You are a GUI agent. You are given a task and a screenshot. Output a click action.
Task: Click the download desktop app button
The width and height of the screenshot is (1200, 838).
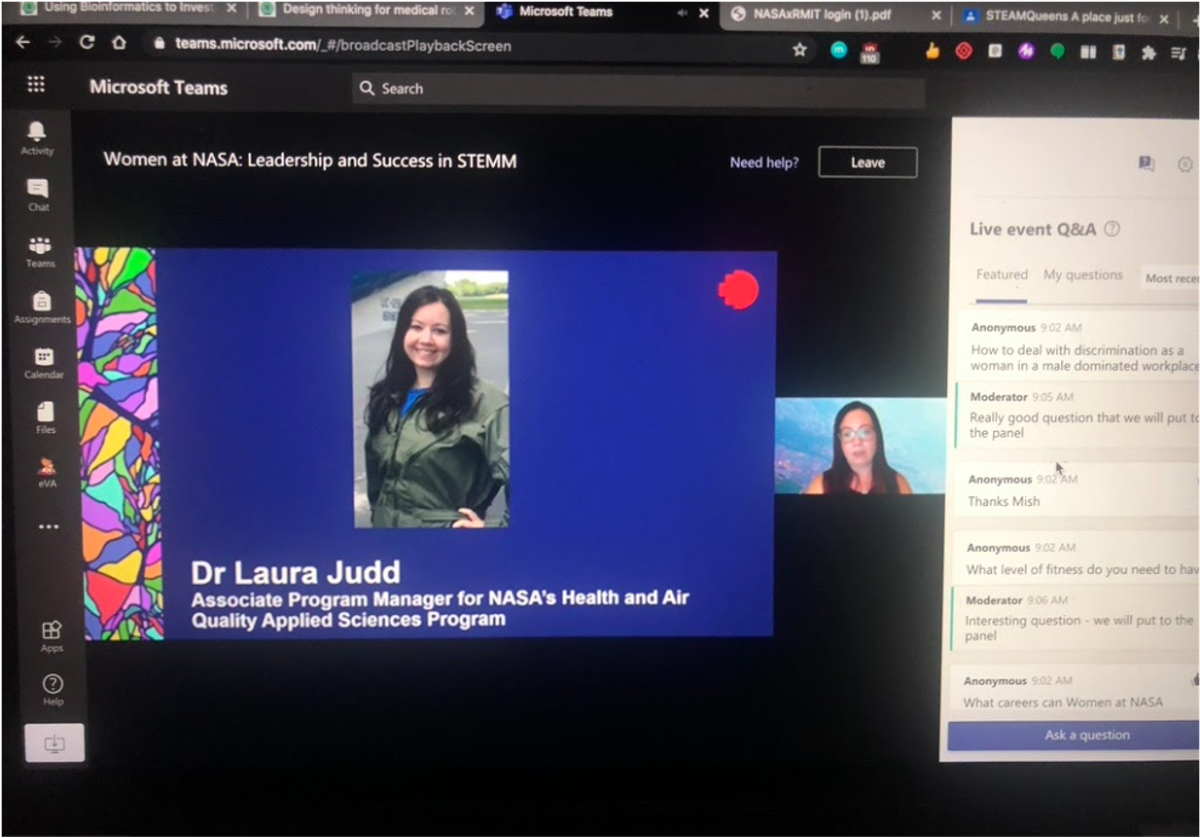tap(54, 743)
